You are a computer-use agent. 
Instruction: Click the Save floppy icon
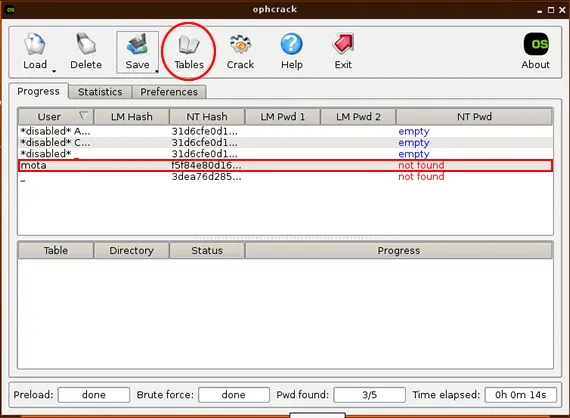point(137,44)
